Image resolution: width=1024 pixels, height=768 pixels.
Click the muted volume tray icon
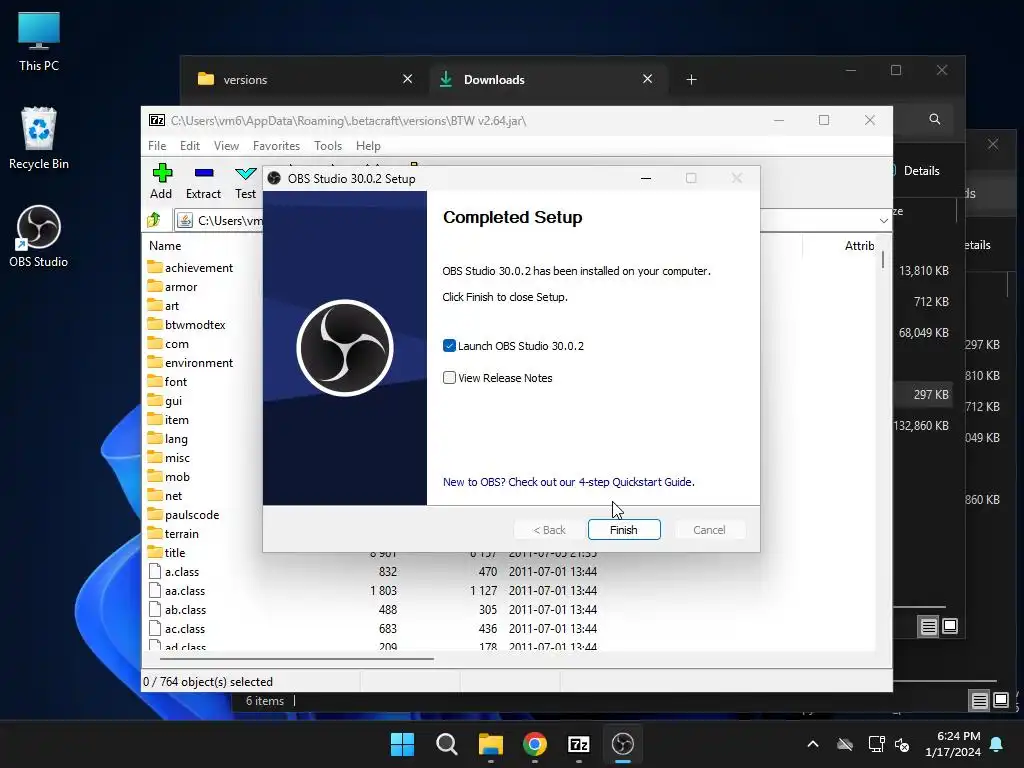(x=903, y=744)
